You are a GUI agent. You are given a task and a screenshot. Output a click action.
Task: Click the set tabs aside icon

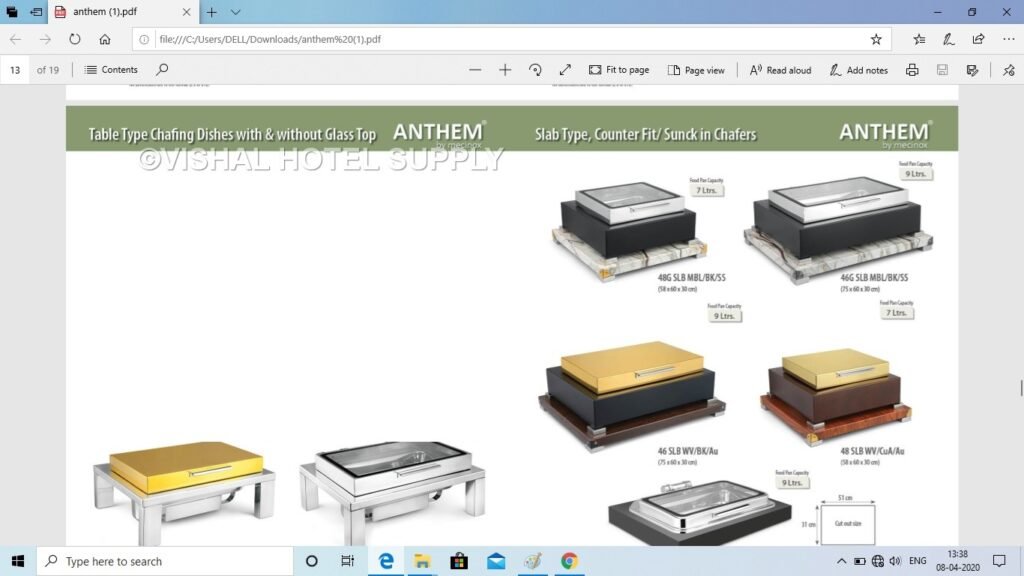pyautogui.click(x=37, y=12)
